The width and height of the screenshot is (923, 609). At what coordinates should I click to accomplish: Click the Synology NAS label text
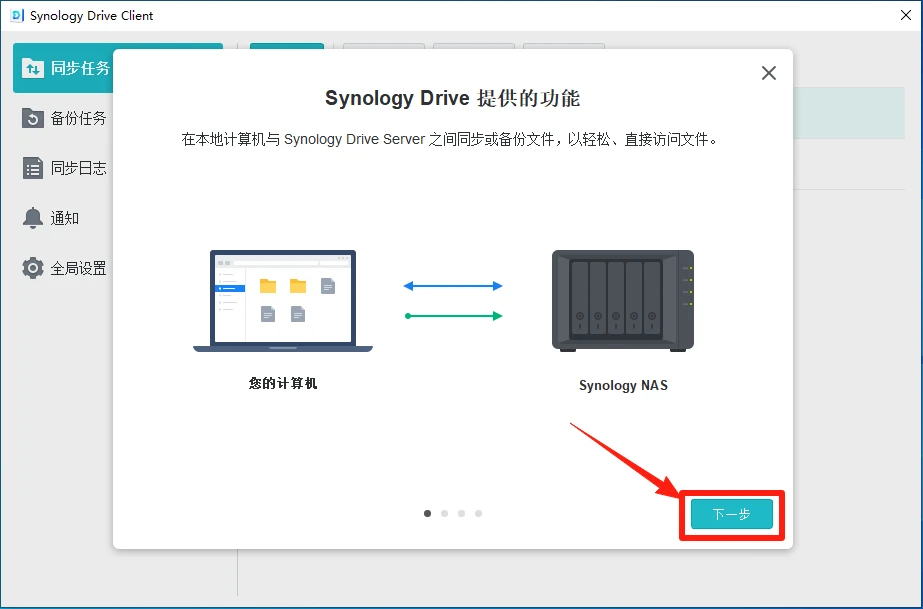click(623, 385)
